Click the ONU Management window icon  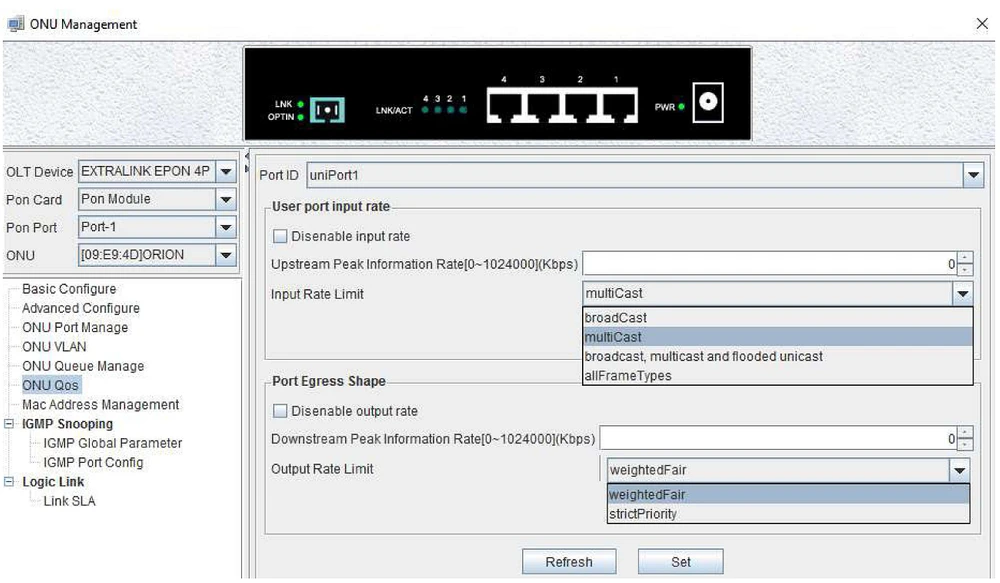click(x=15, y=23)
